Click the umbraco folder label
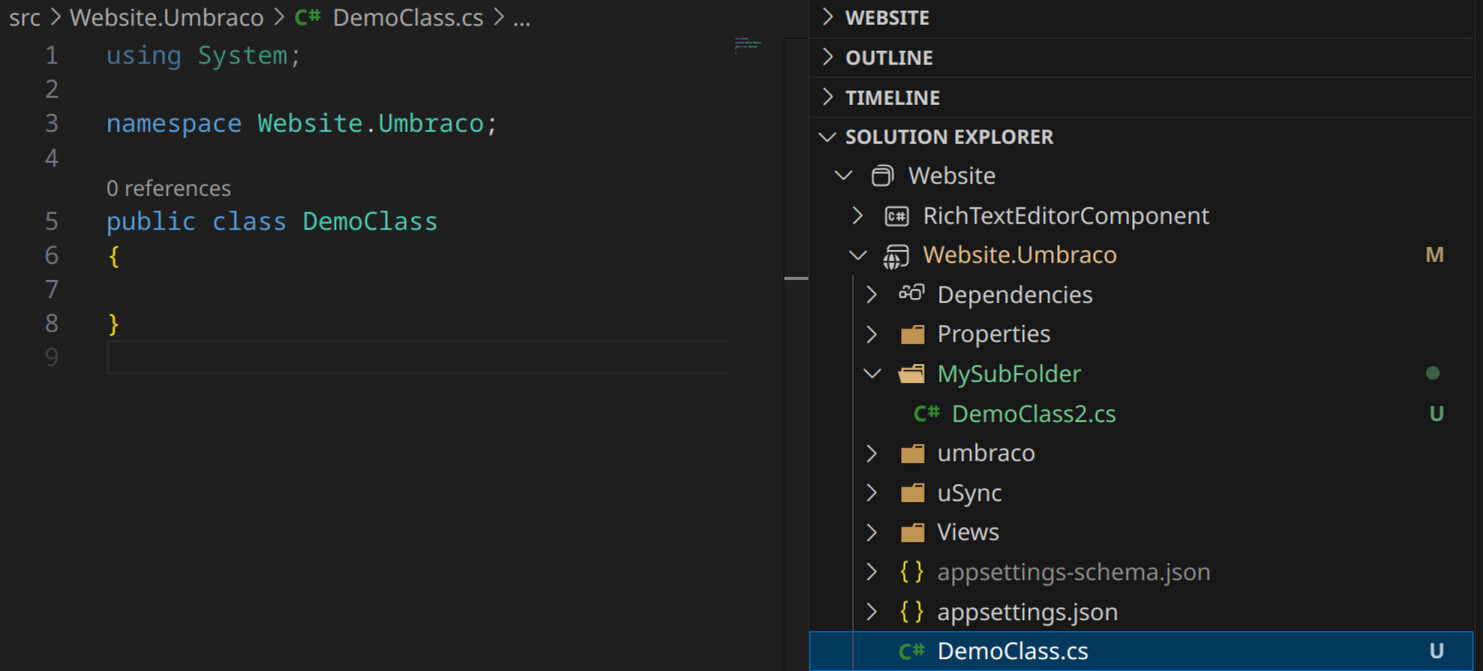Image resolution: width=1483 pixels, height=671 pixels. 986,453
